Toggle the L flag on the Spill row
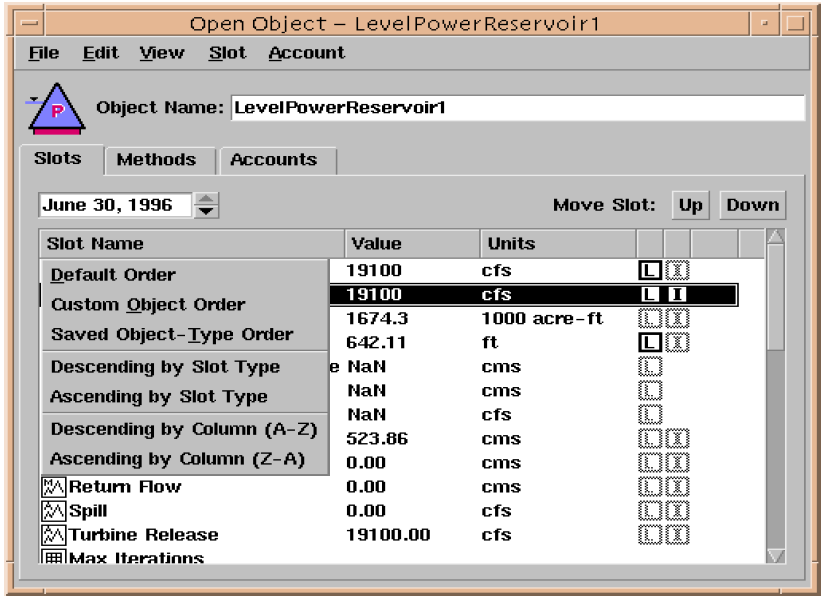The image size is (825, 599). click(x=650, y=511)
